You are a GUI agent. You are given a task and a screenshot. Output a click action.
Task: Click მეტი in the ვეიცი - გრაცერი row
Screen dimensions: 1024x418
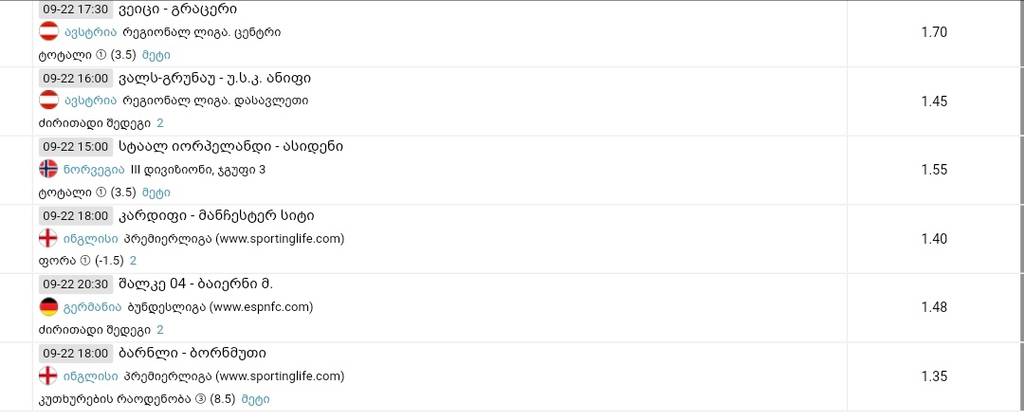155,54
